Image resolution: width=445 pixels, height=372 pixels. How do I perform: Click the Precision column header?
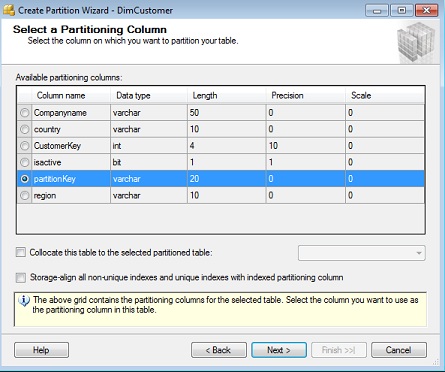point(306,96)
